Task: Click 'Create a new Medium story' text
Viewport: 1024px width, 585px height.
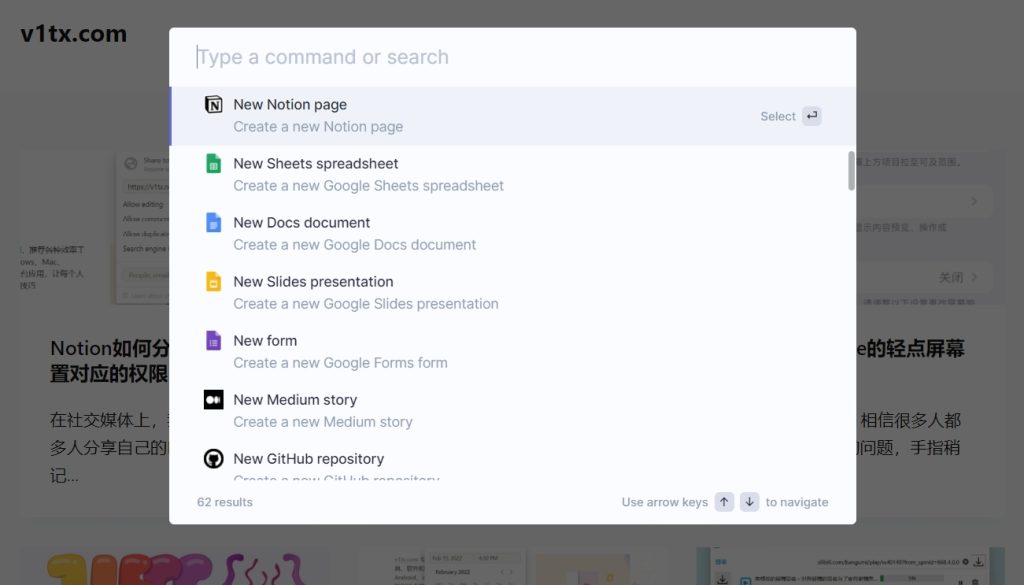Action: point(323,422)
